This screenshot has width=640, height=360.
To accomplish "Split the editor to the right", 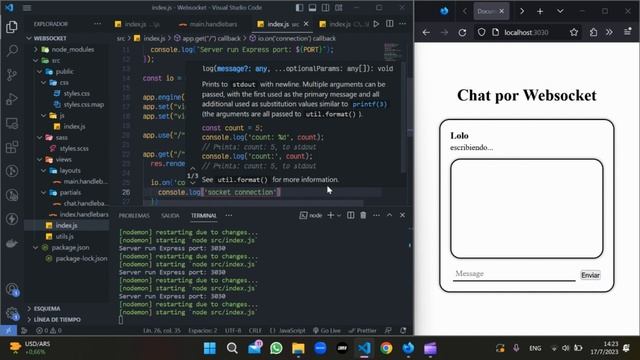I will [x=390, y=24].
